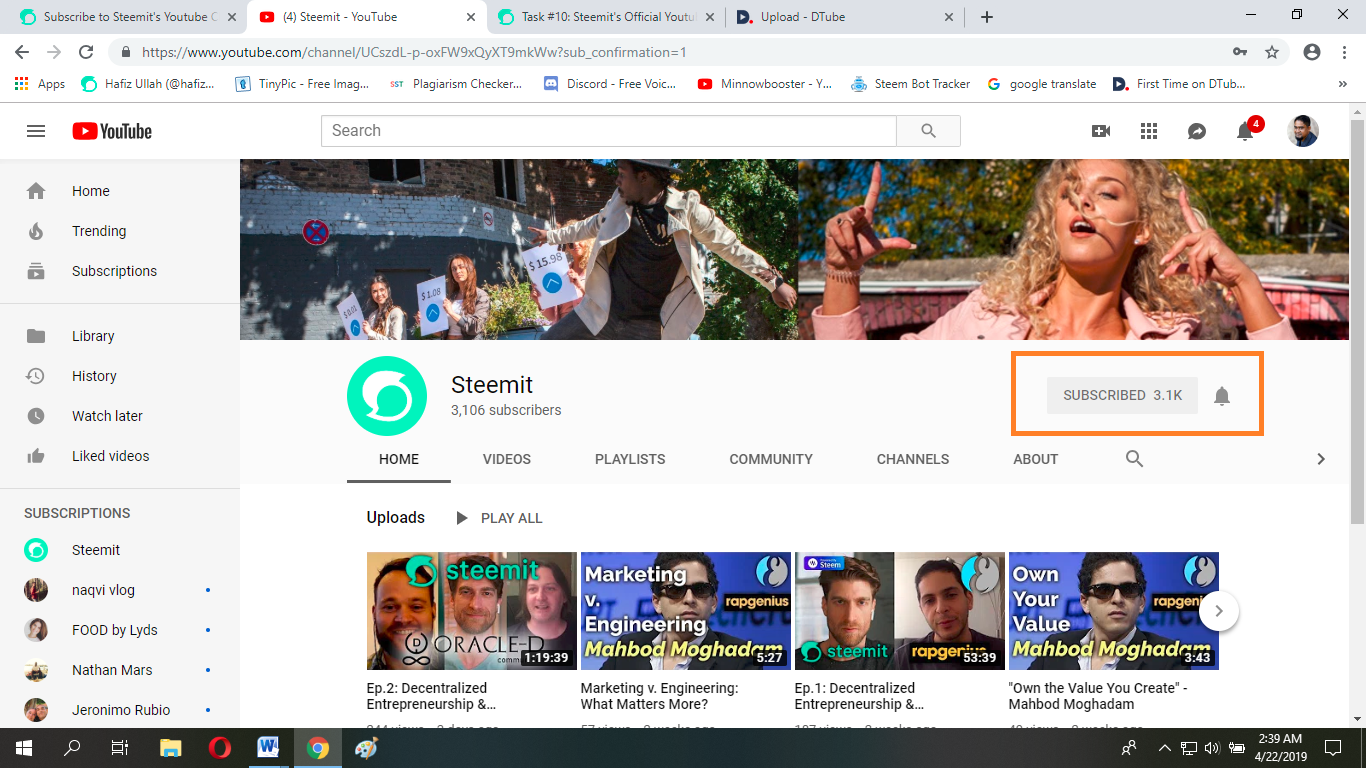The image size is (1366, 768).
Task: Open the Own Your Value video thumbnail
Action: [1114, 611]
